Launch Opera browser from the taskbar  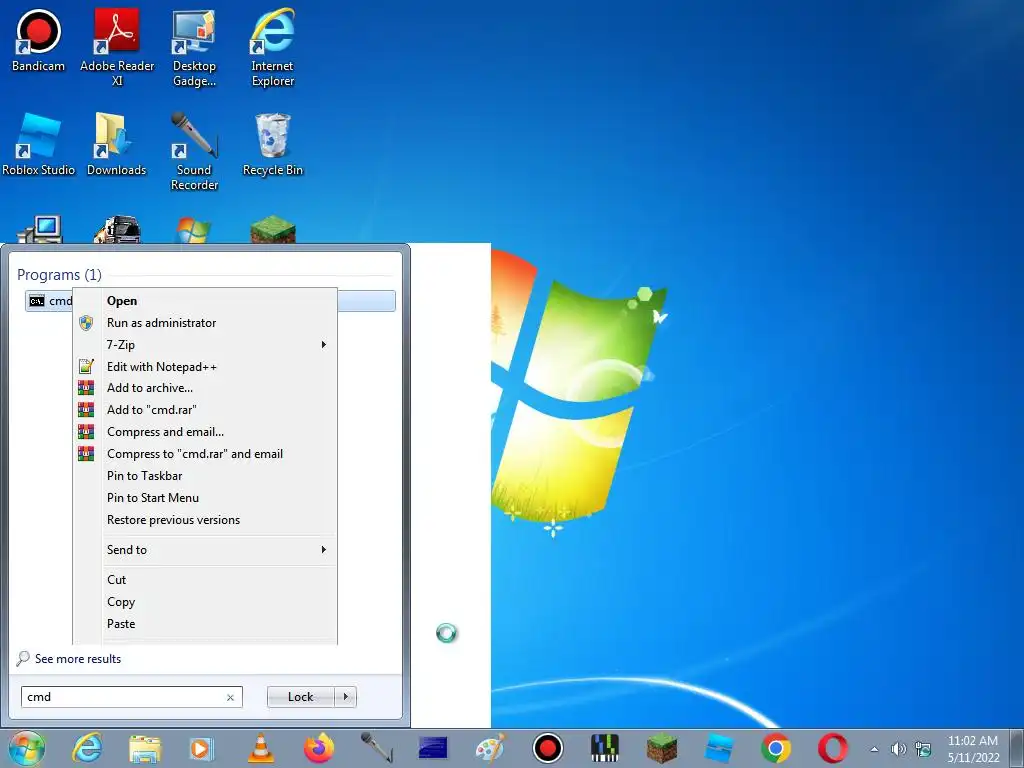pyautogui.click(x=833, y=748)
